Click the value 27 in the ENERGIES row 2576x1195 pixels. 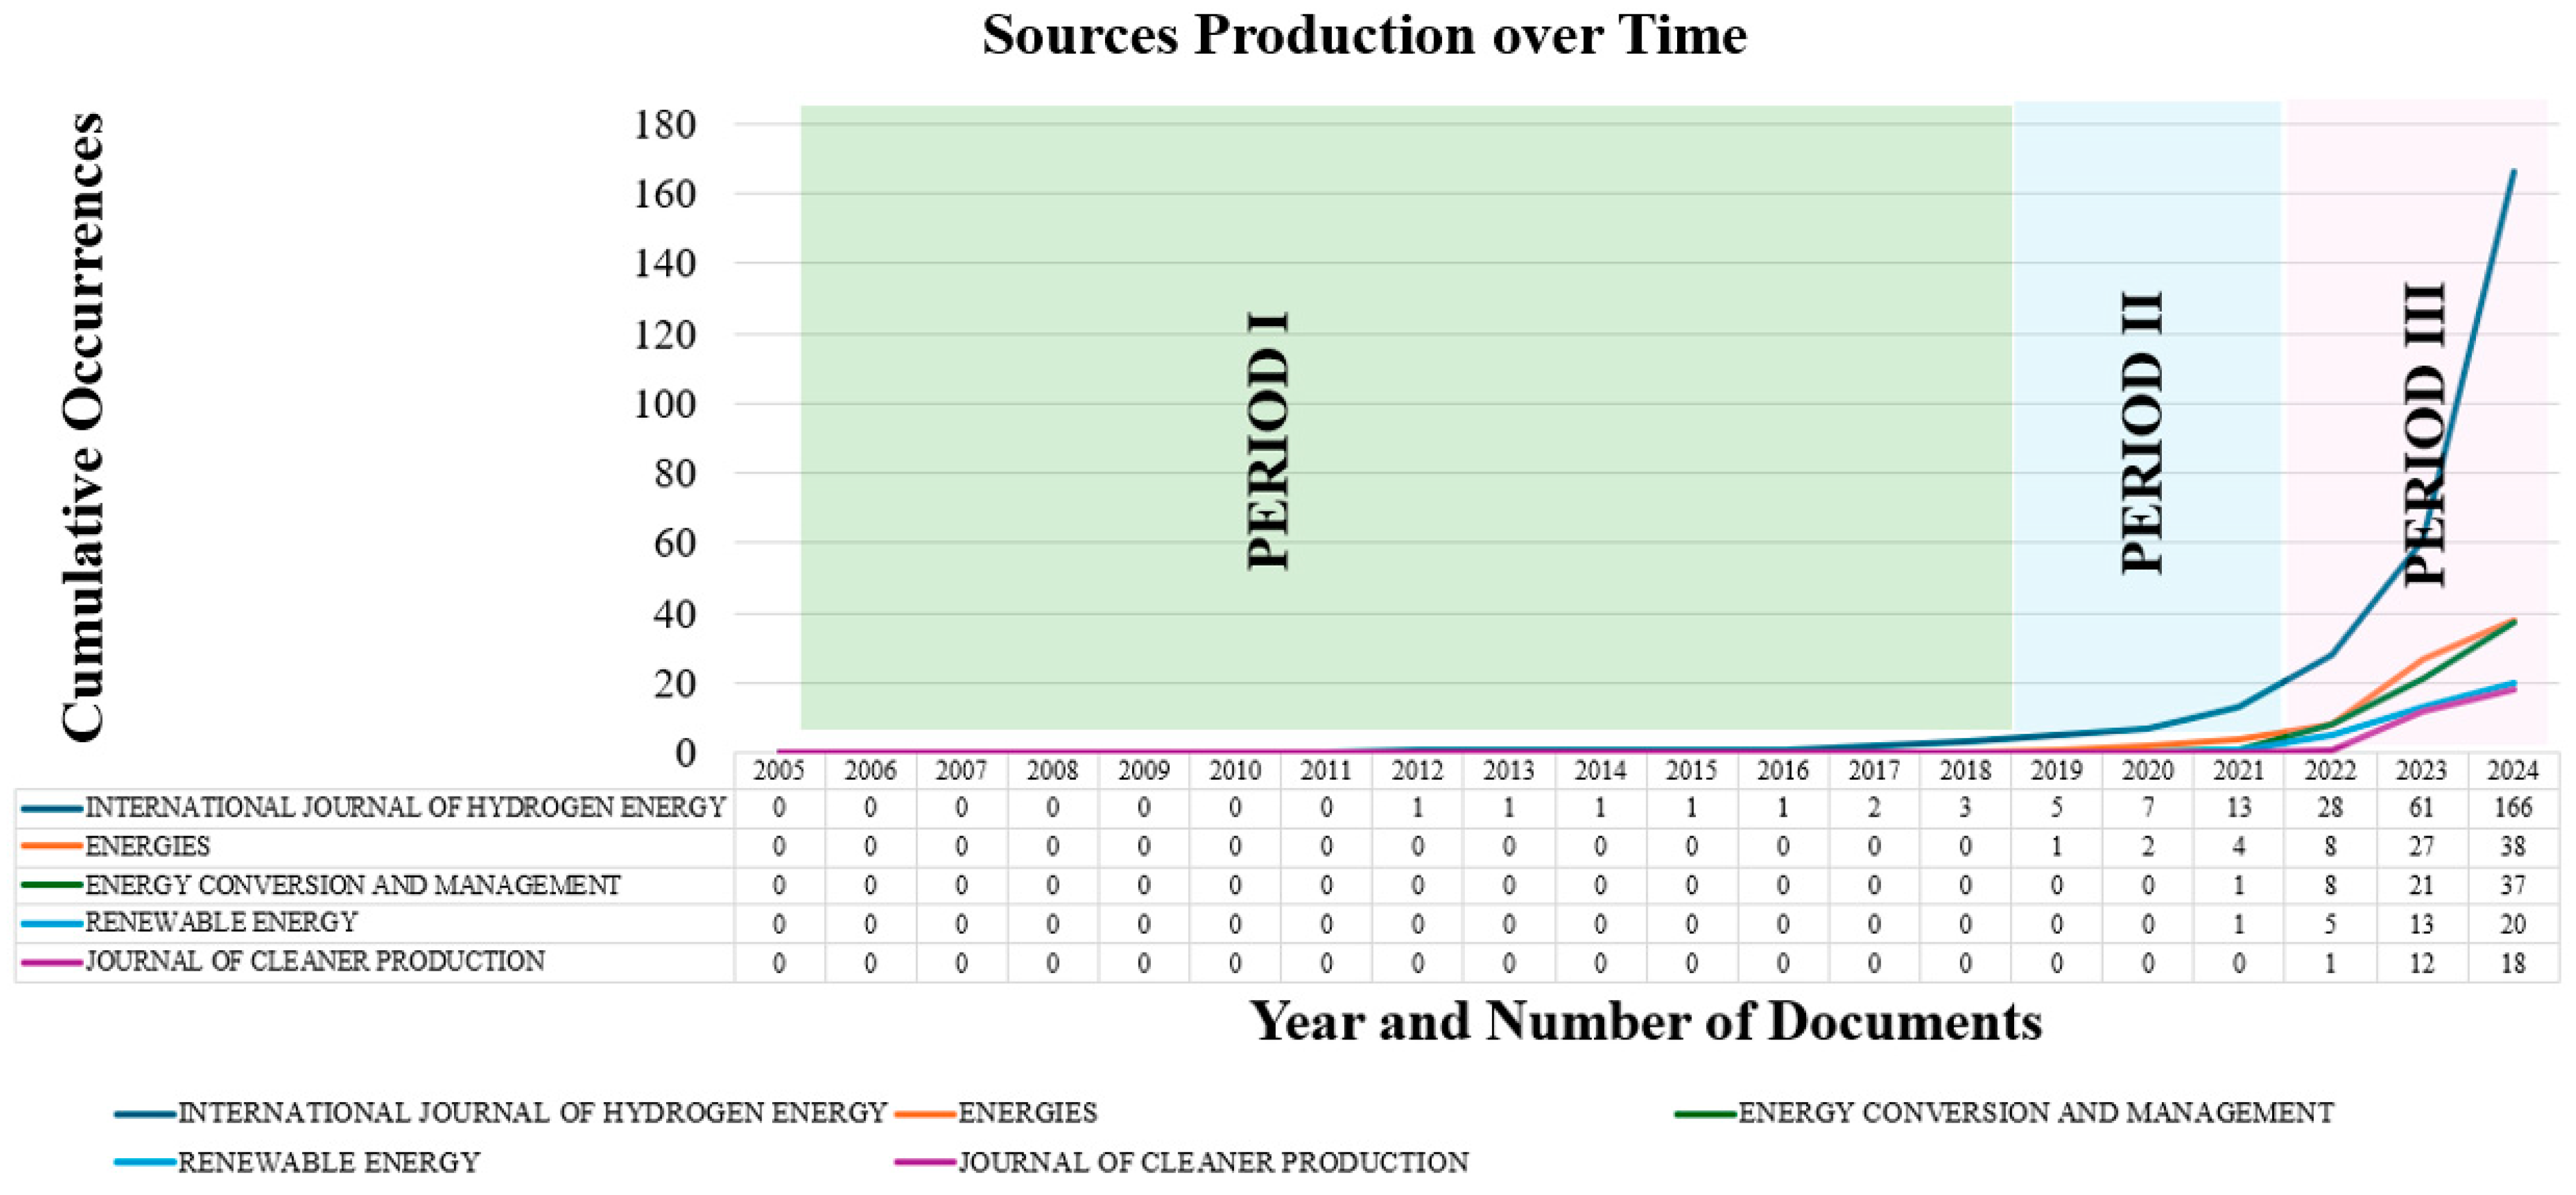2421,847
